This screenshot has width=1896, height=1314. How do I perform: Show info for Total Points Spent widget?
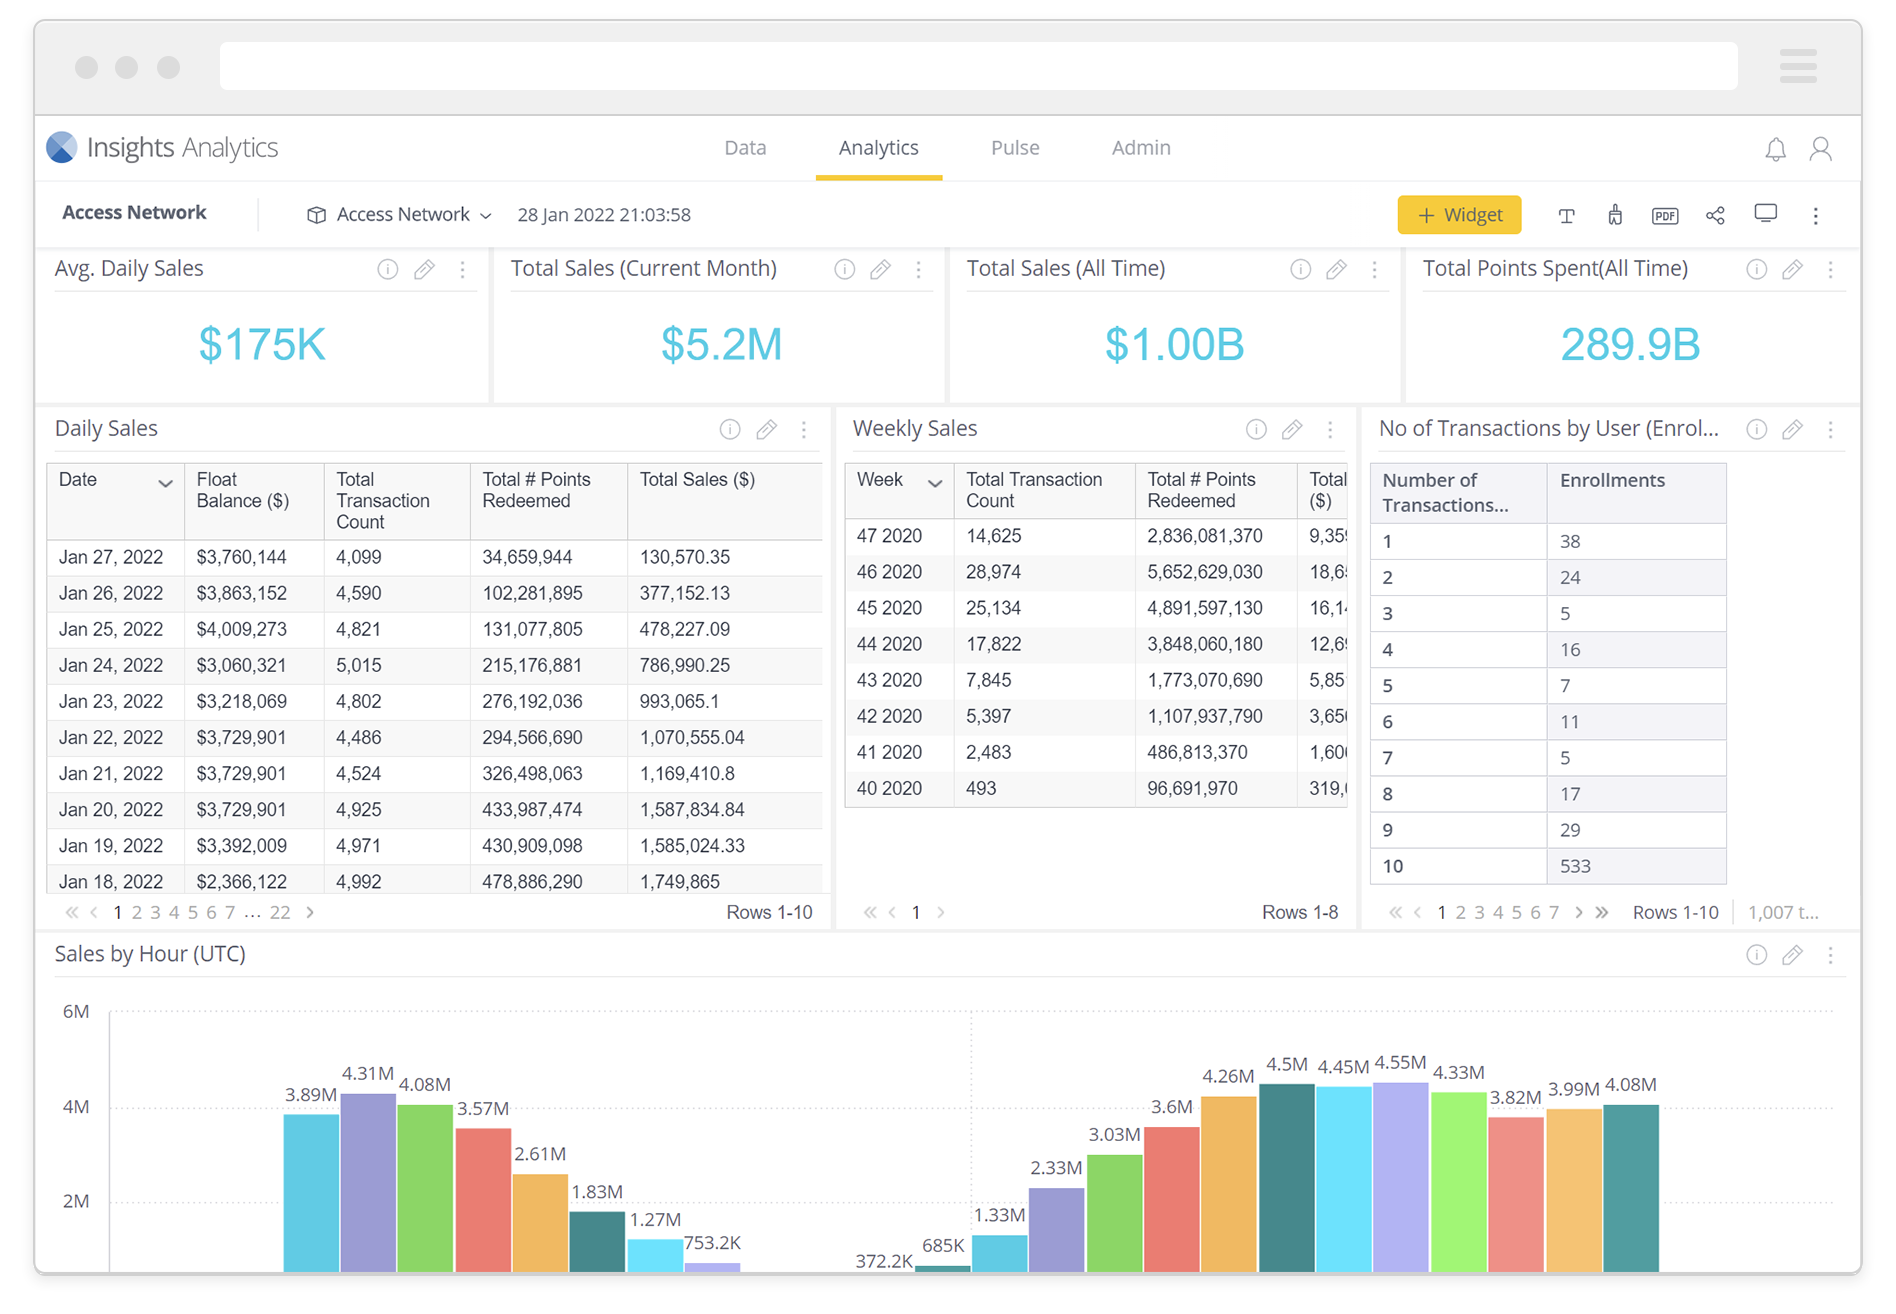point(1757,269)
